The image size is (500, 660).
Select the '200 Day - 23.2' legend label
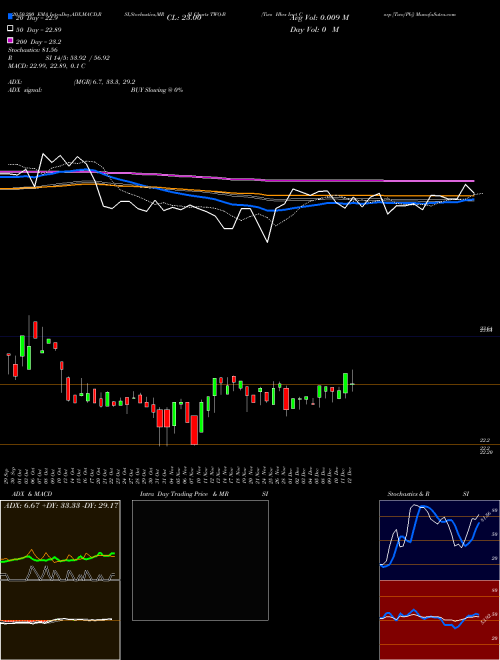click(x=38, y=42)
